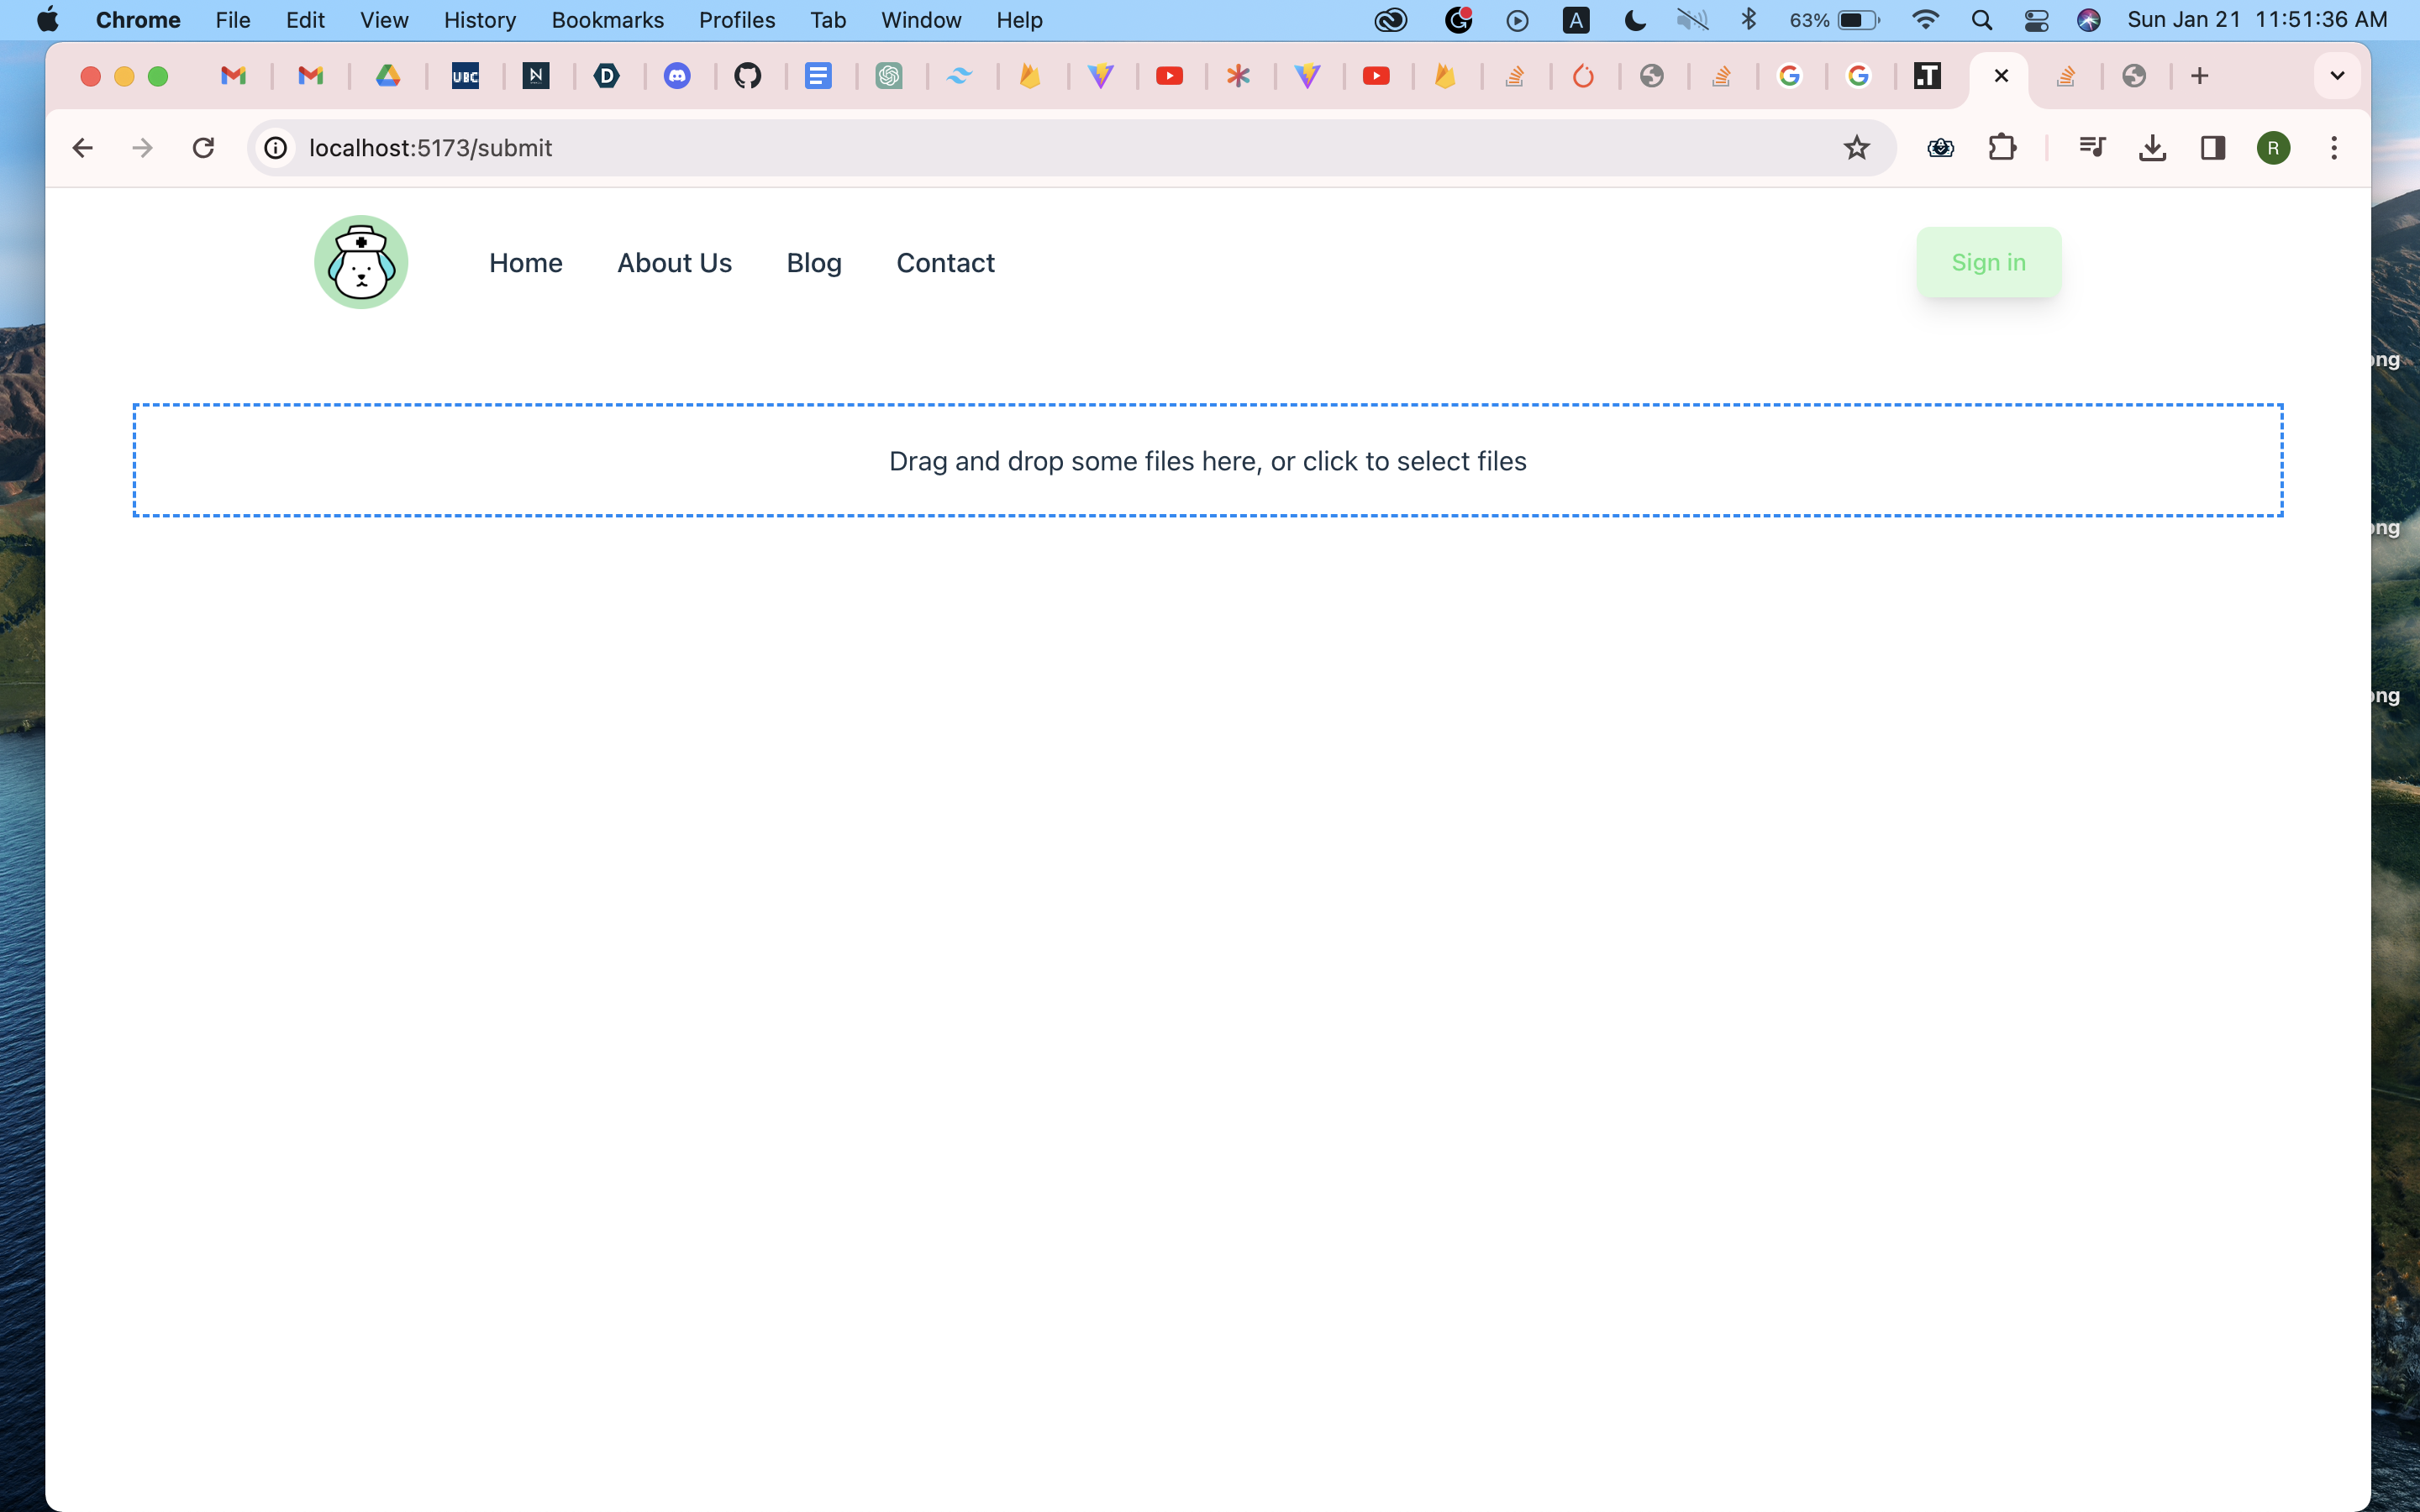Toggle macOS Control Center
This screenshot has width=2420, height=1512.
pyautogui.click(x=2036, y=20)
